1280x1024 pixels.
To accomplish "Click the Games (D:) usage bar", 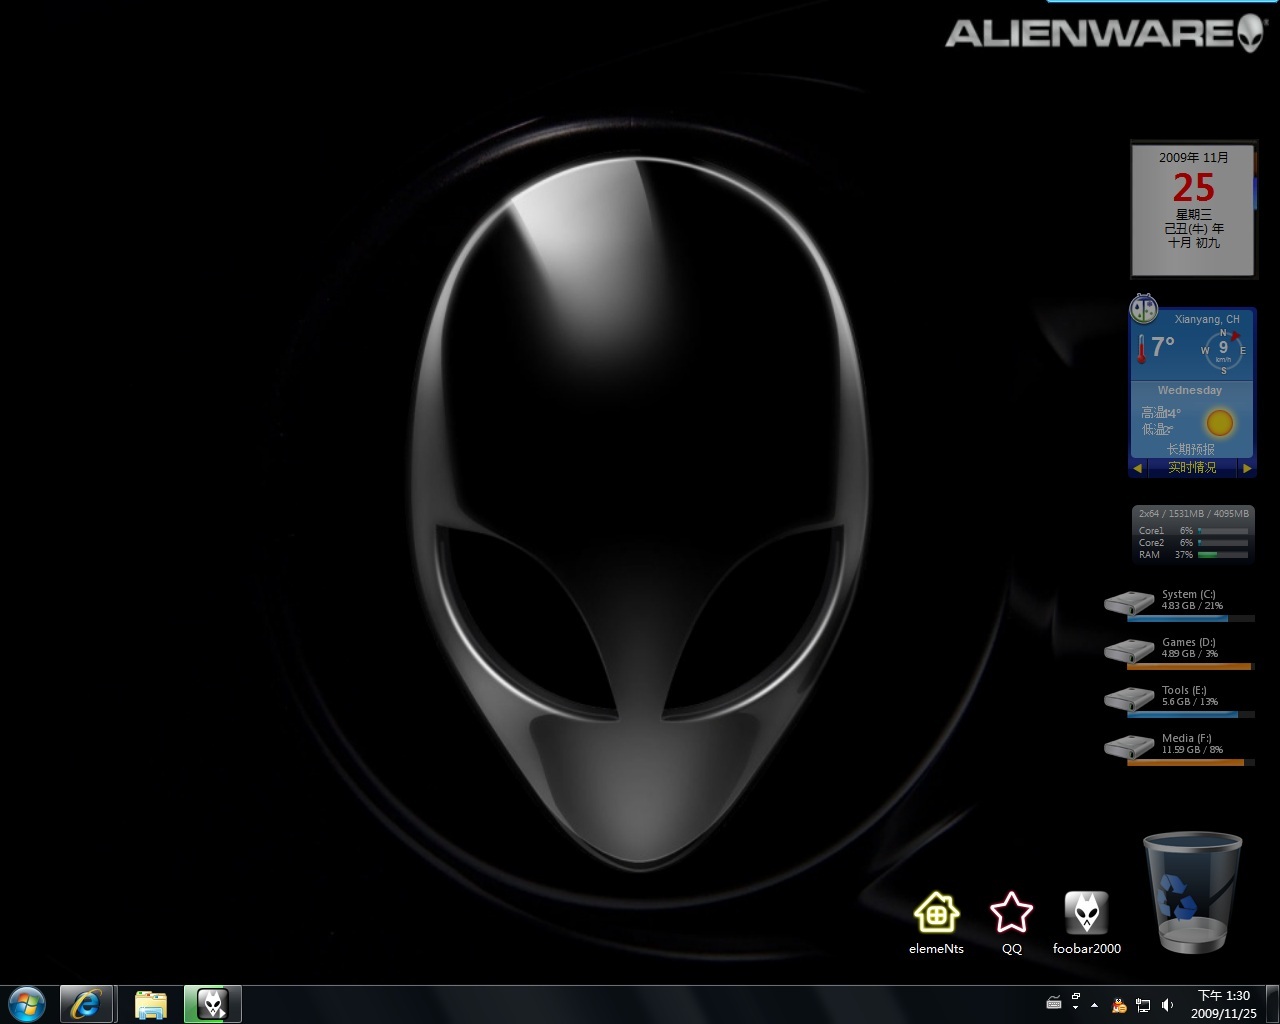I will [1190, 667].
